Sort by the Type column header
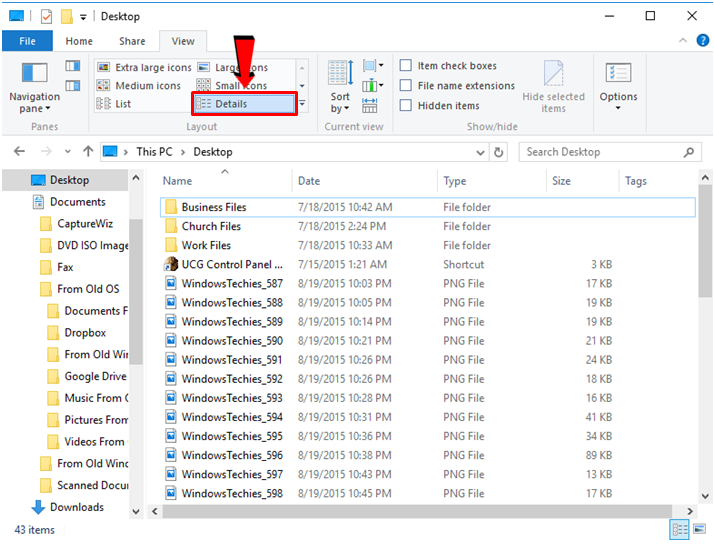The image size is (714, 545). point(492,181)
